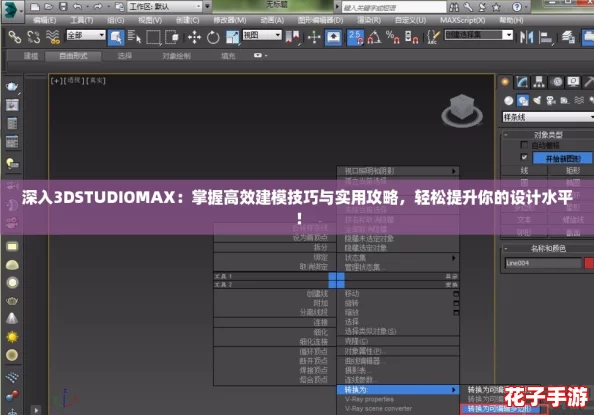The height and width of the screenshot is (415, 594).
Task: Undo the last action with the Undo arrow
Action: [77, 6]
